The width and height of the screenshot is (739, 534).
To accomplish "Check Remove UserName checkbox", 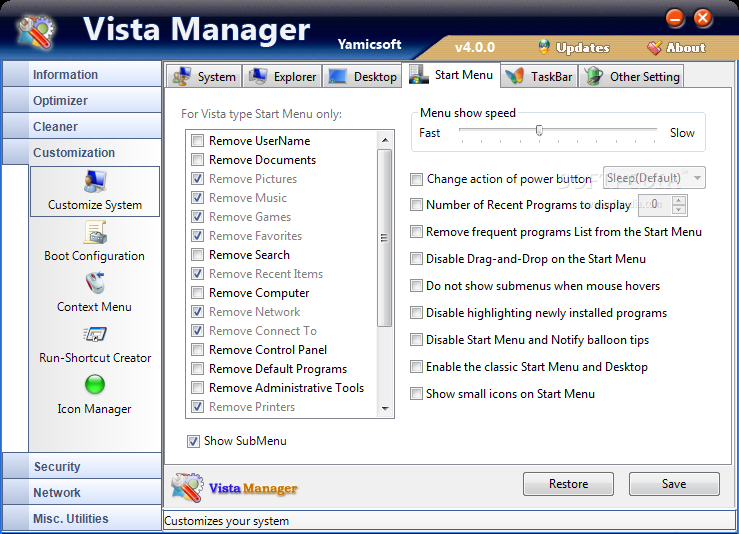I will [197, 141].
